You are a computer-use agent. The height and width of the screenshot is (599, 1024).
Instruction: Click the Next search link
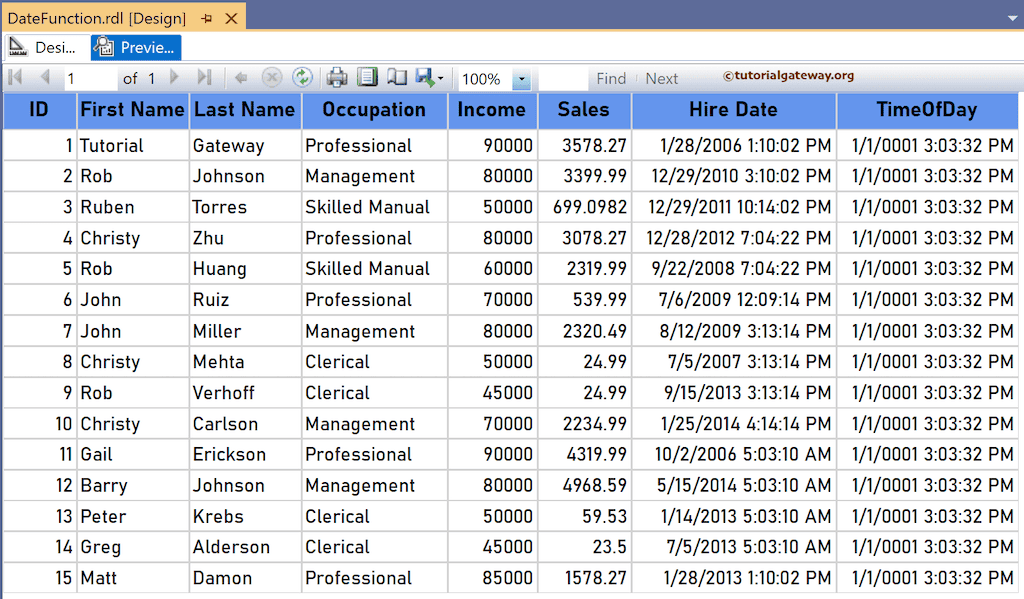[661, 78]
